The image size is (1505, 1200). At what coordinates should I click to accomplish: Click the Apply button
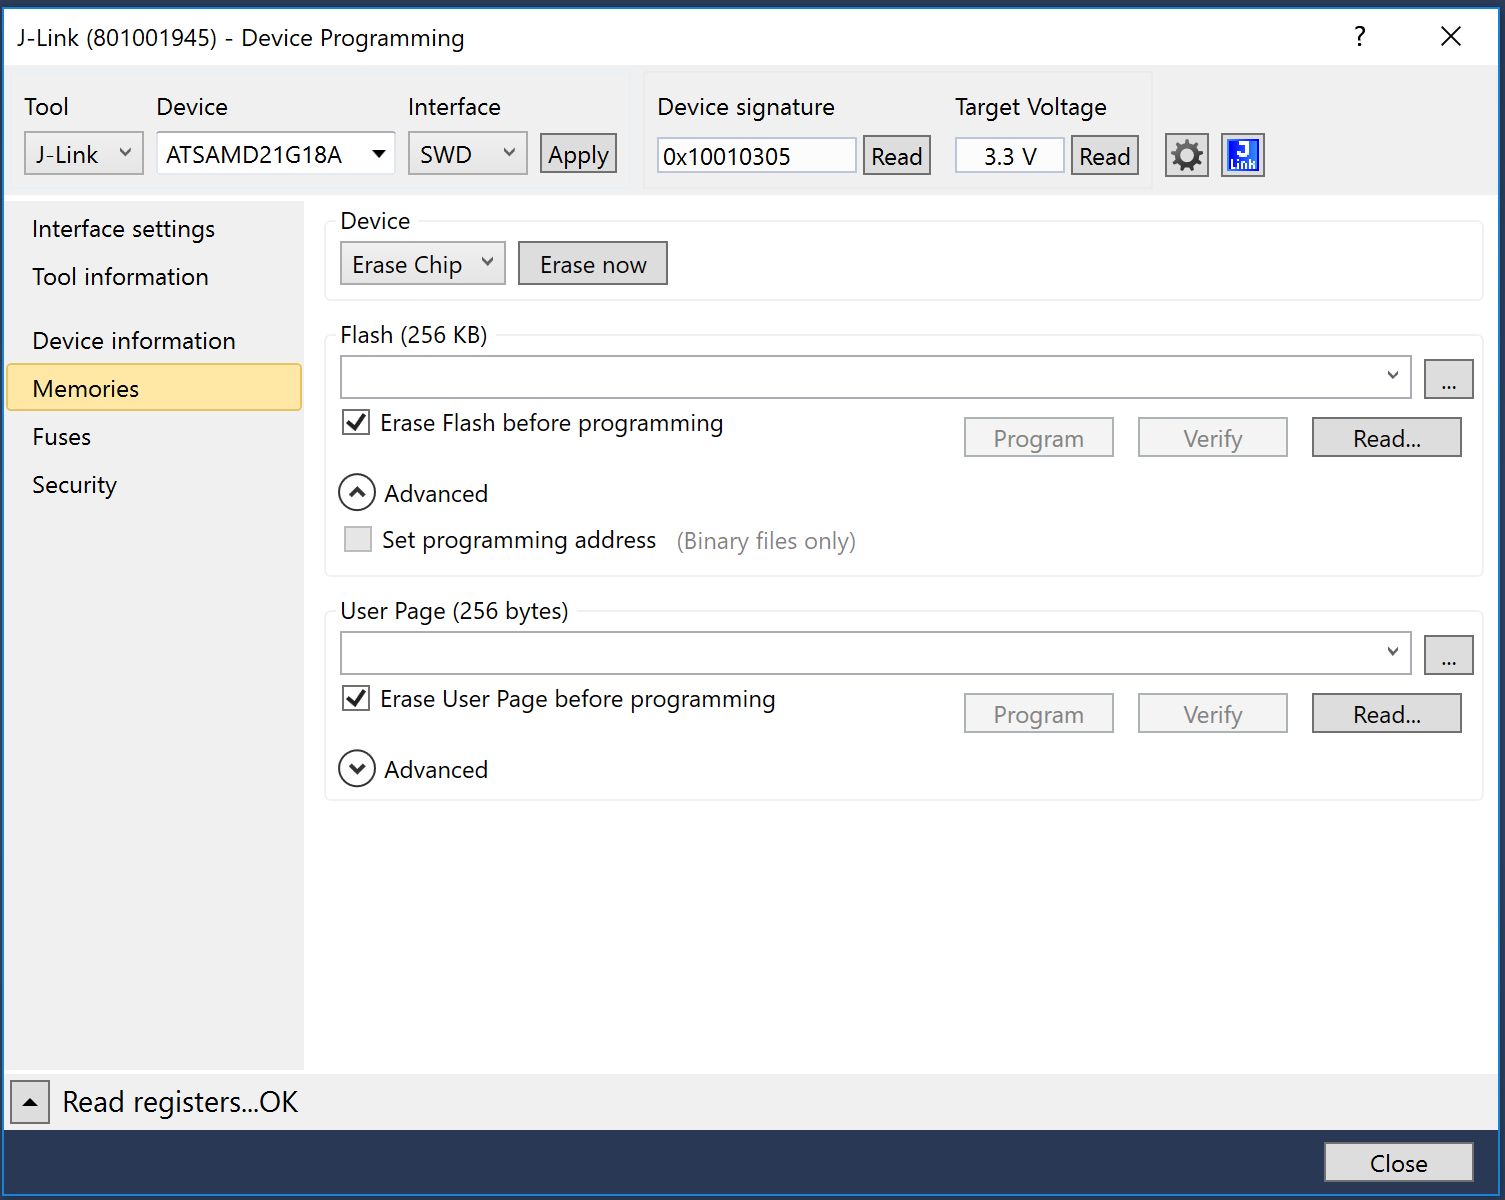click(578, 154)
